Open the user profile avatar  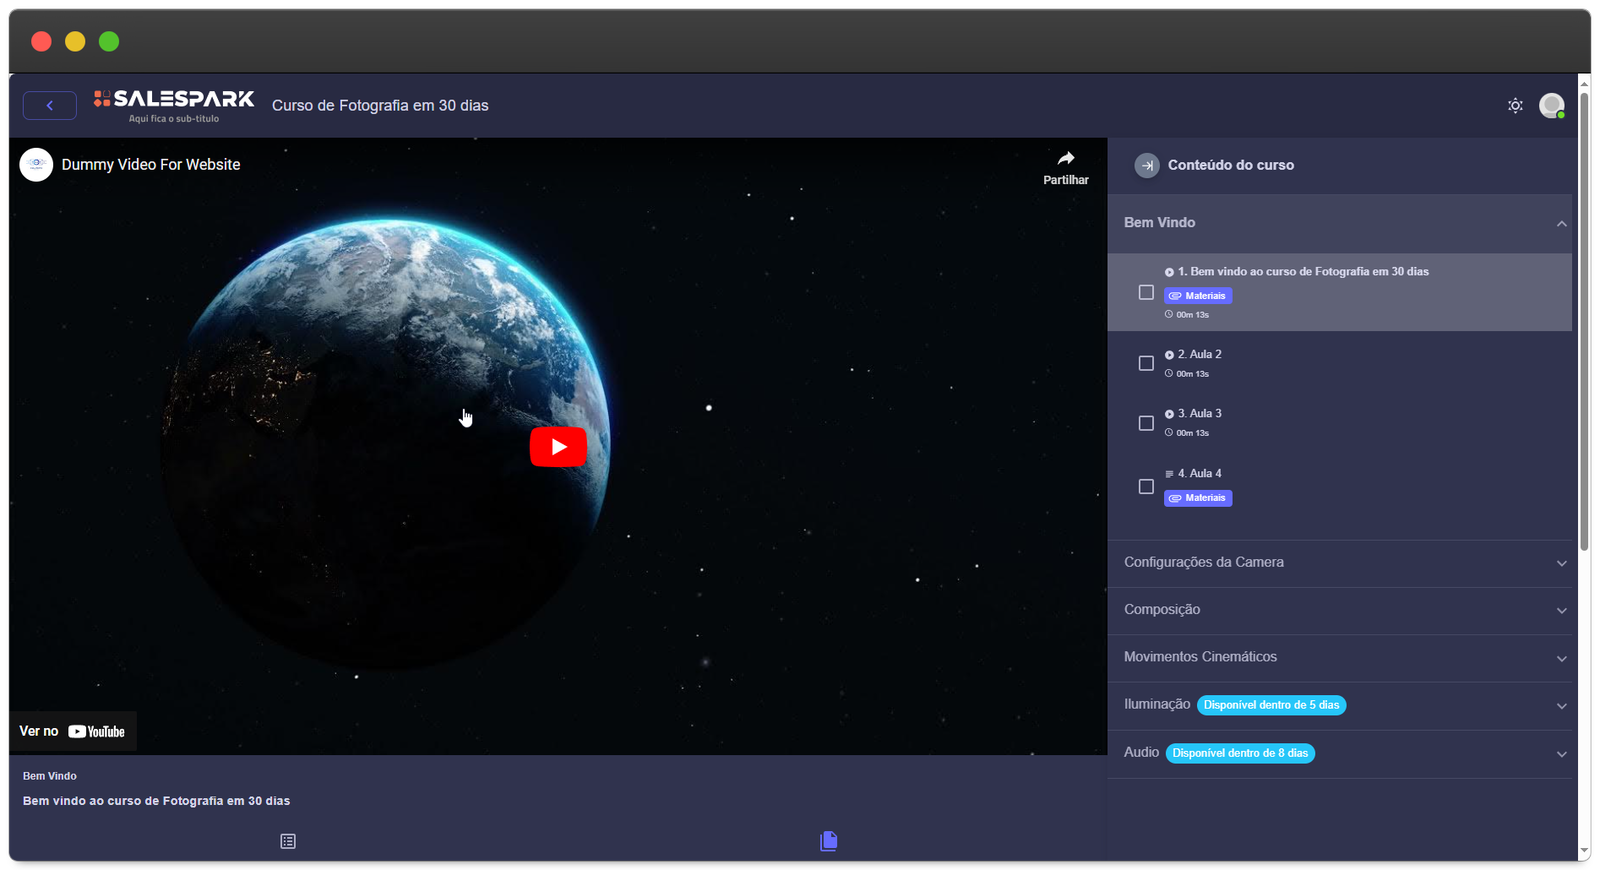[x=1551, y=105]
